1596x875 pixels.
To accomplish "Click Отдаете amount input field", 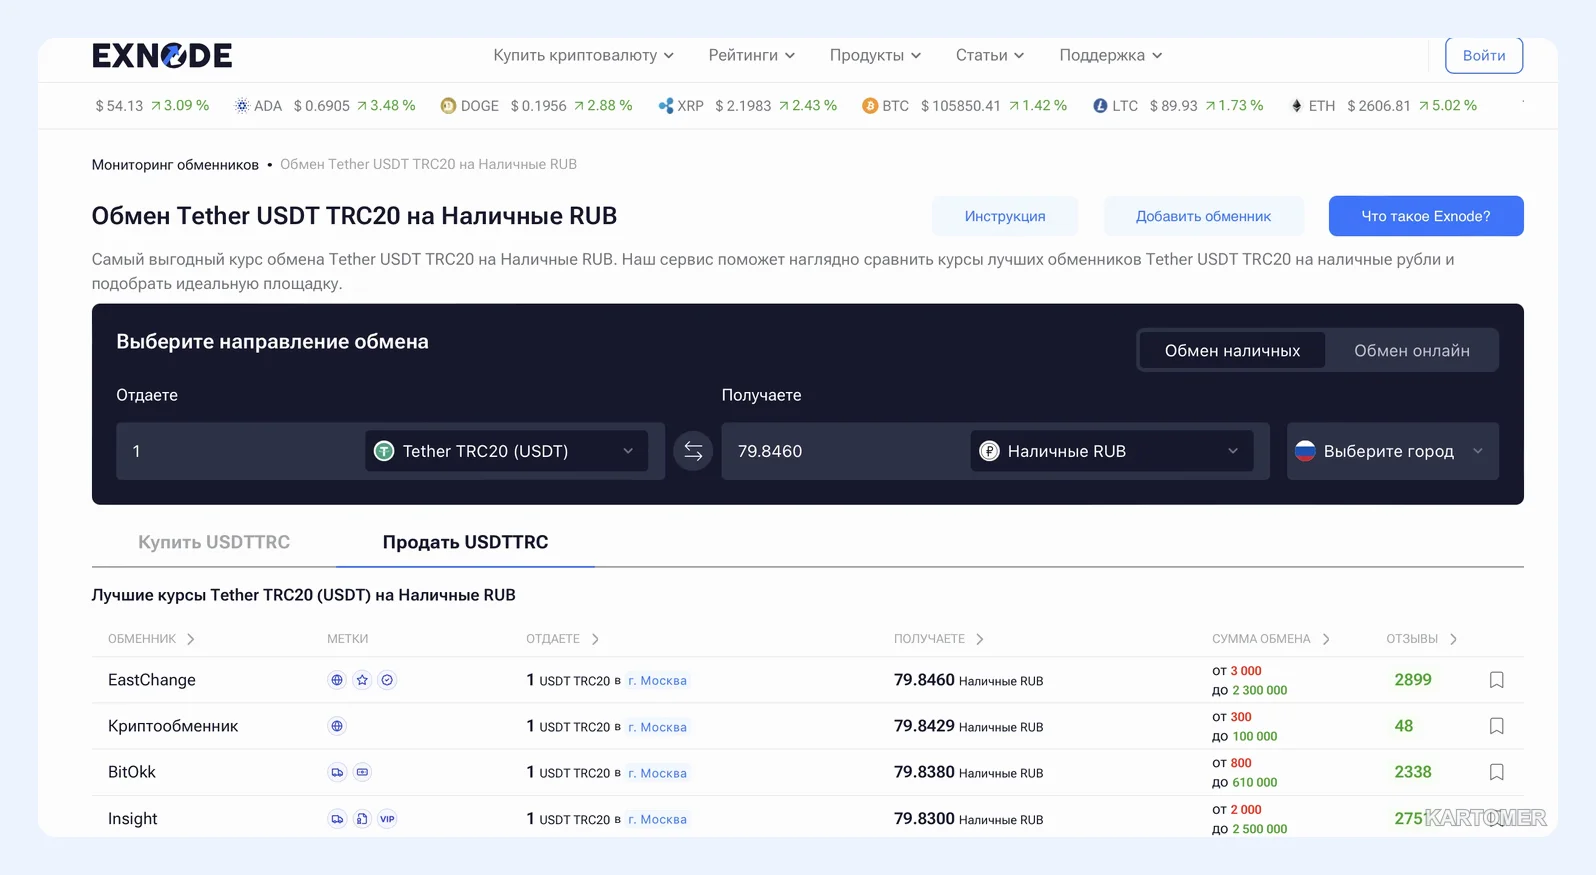I will [x=239, y=451].
